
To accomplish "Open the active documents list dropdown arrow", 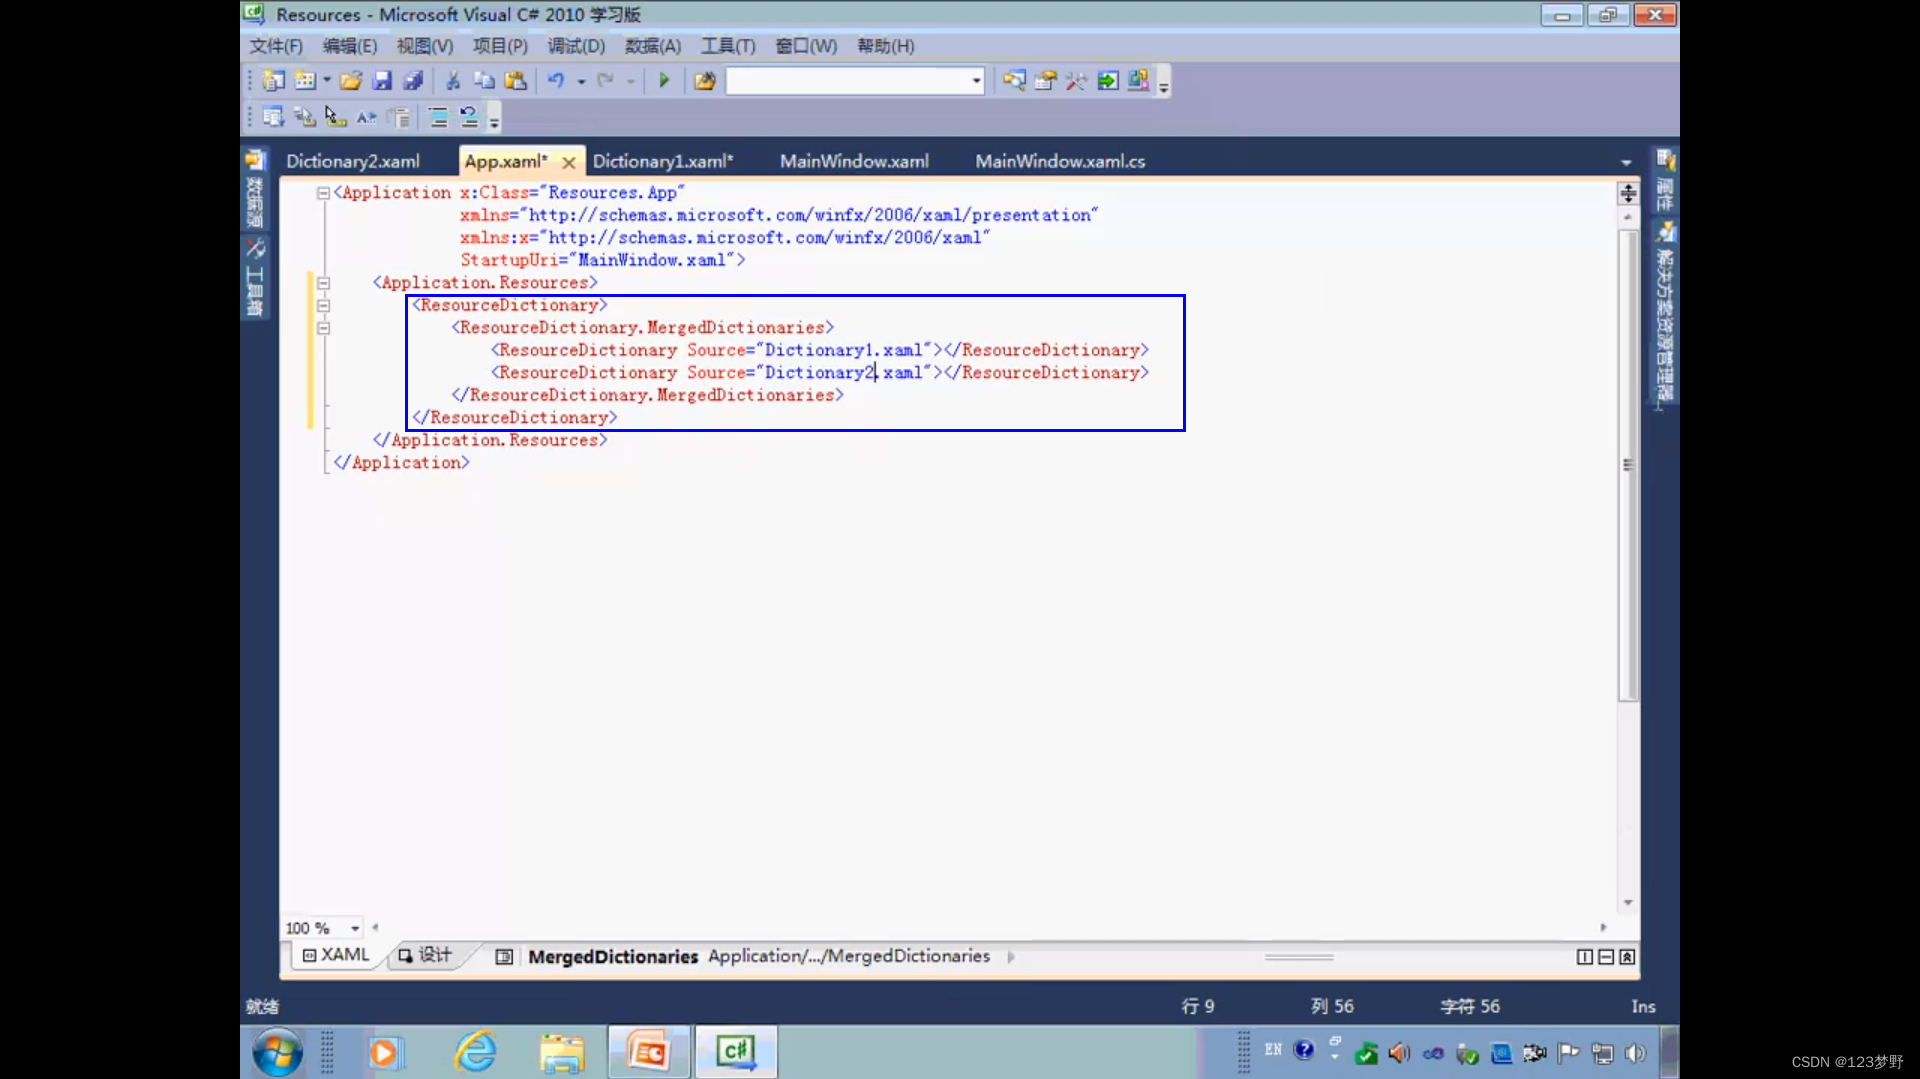I will [1626, 162].
